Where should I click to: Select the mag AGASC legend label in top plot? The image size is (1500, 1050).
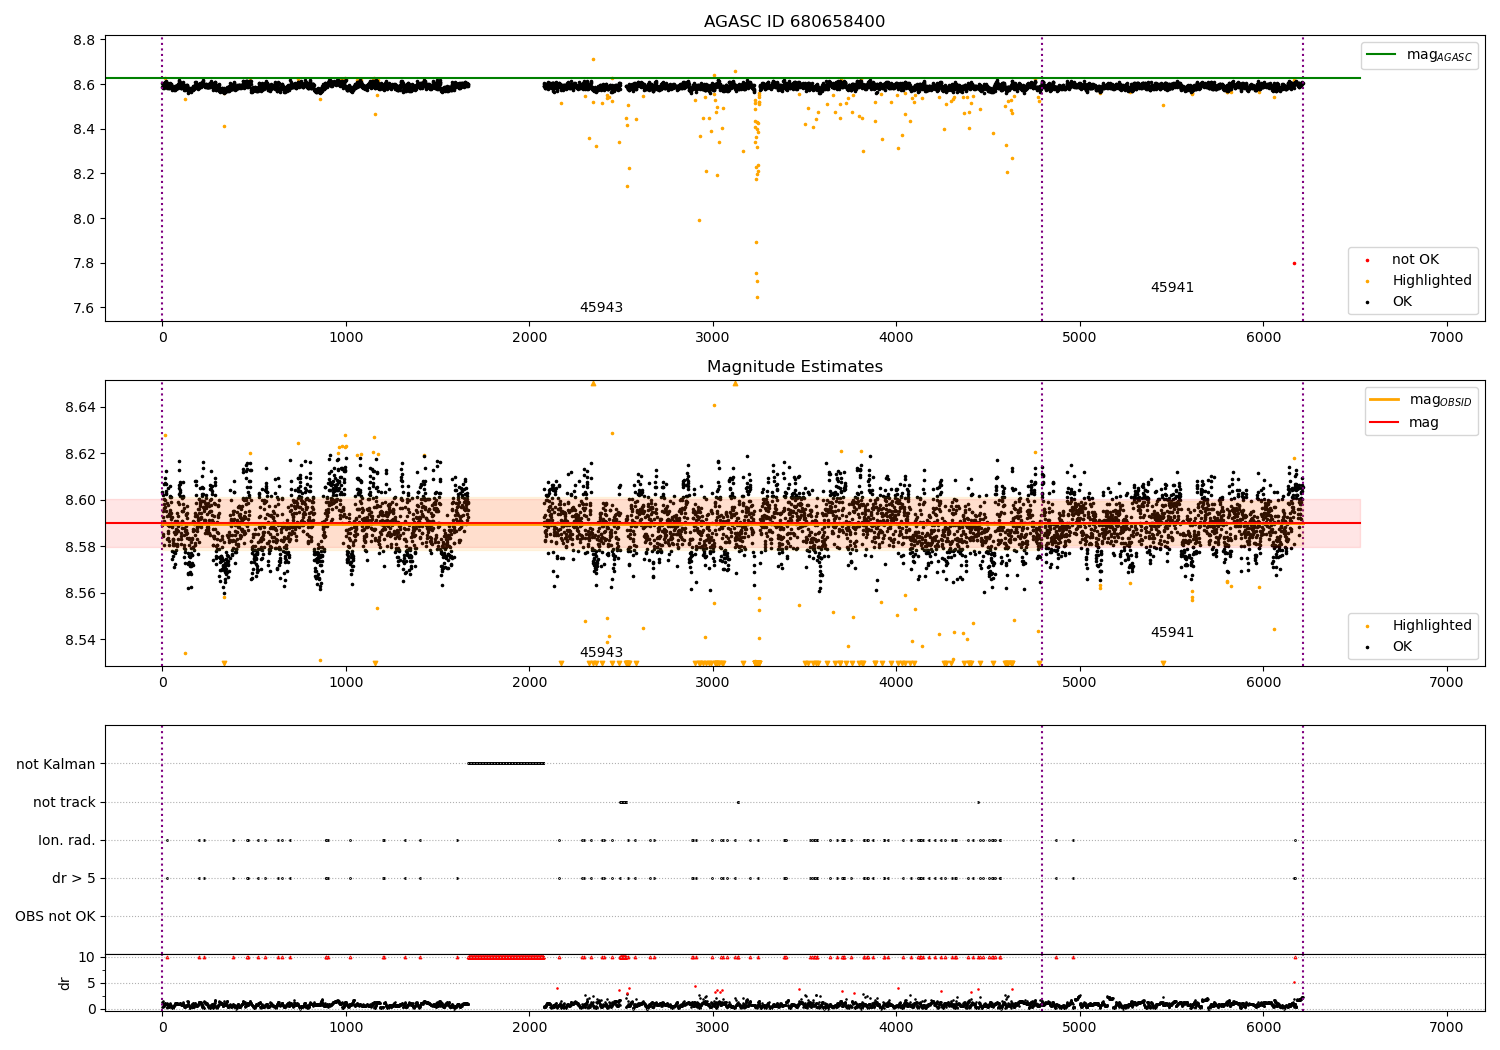pyautogui.click(x=1439, y=55)
